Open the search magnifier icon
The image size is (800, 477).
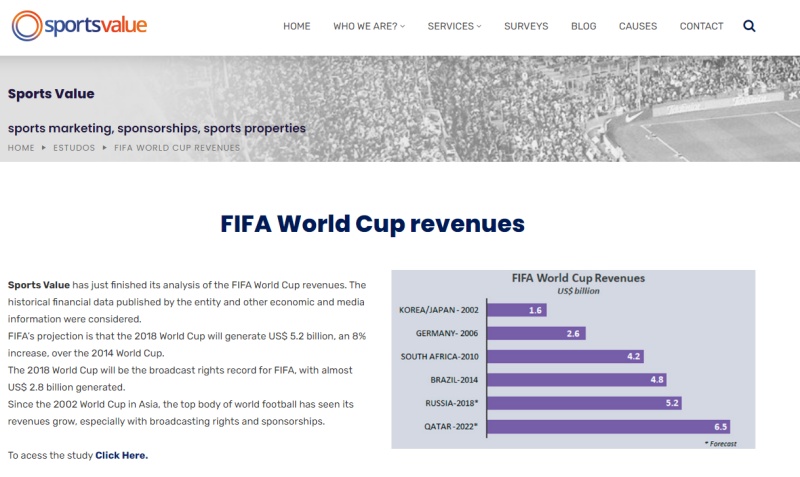(x=749, y=26)
